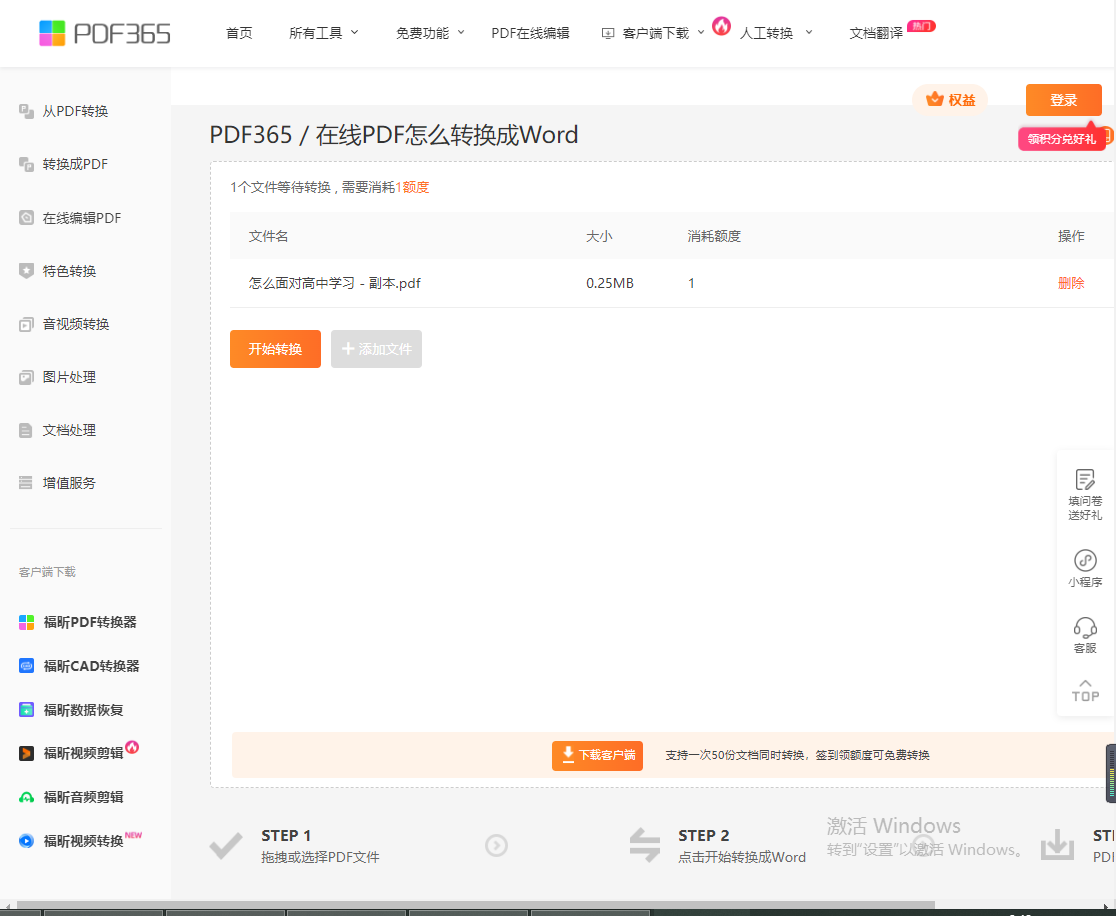Select 特色转换 in the sidebar
The height and width of the screenshot is (916, 1116).
(x=69, y=271)
